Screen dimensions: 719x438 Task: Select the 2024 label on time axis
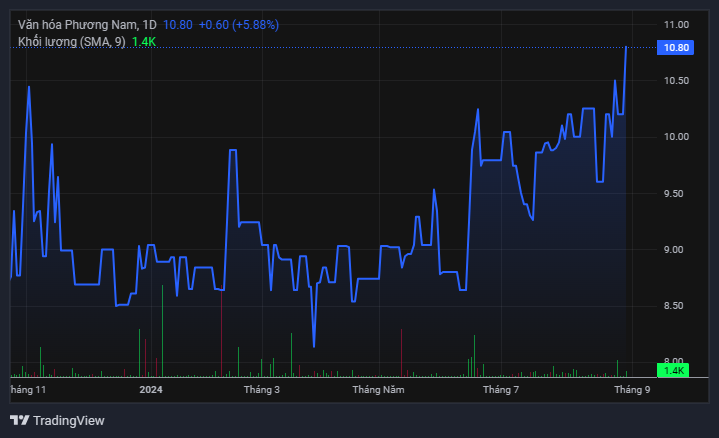pyautogui.click(x=151, y=390)
